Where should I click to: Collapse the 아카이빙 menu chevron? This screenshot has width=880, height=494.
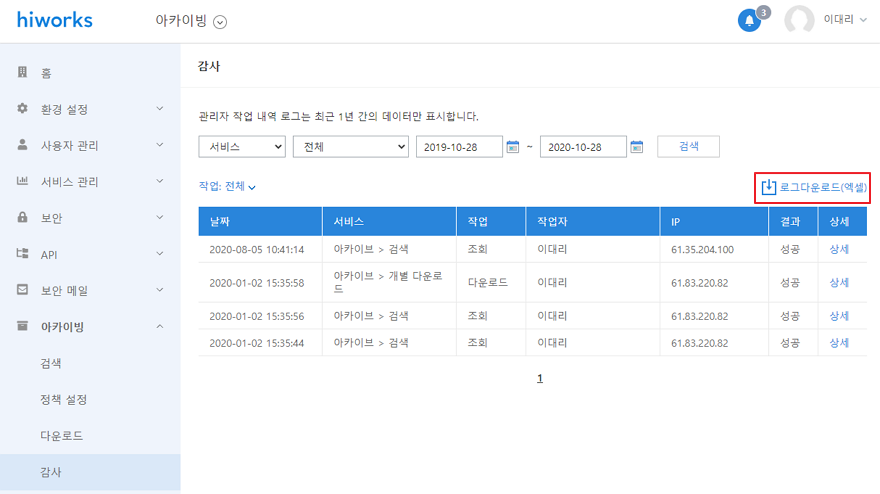pyautogui.click(x=160, y=326)
